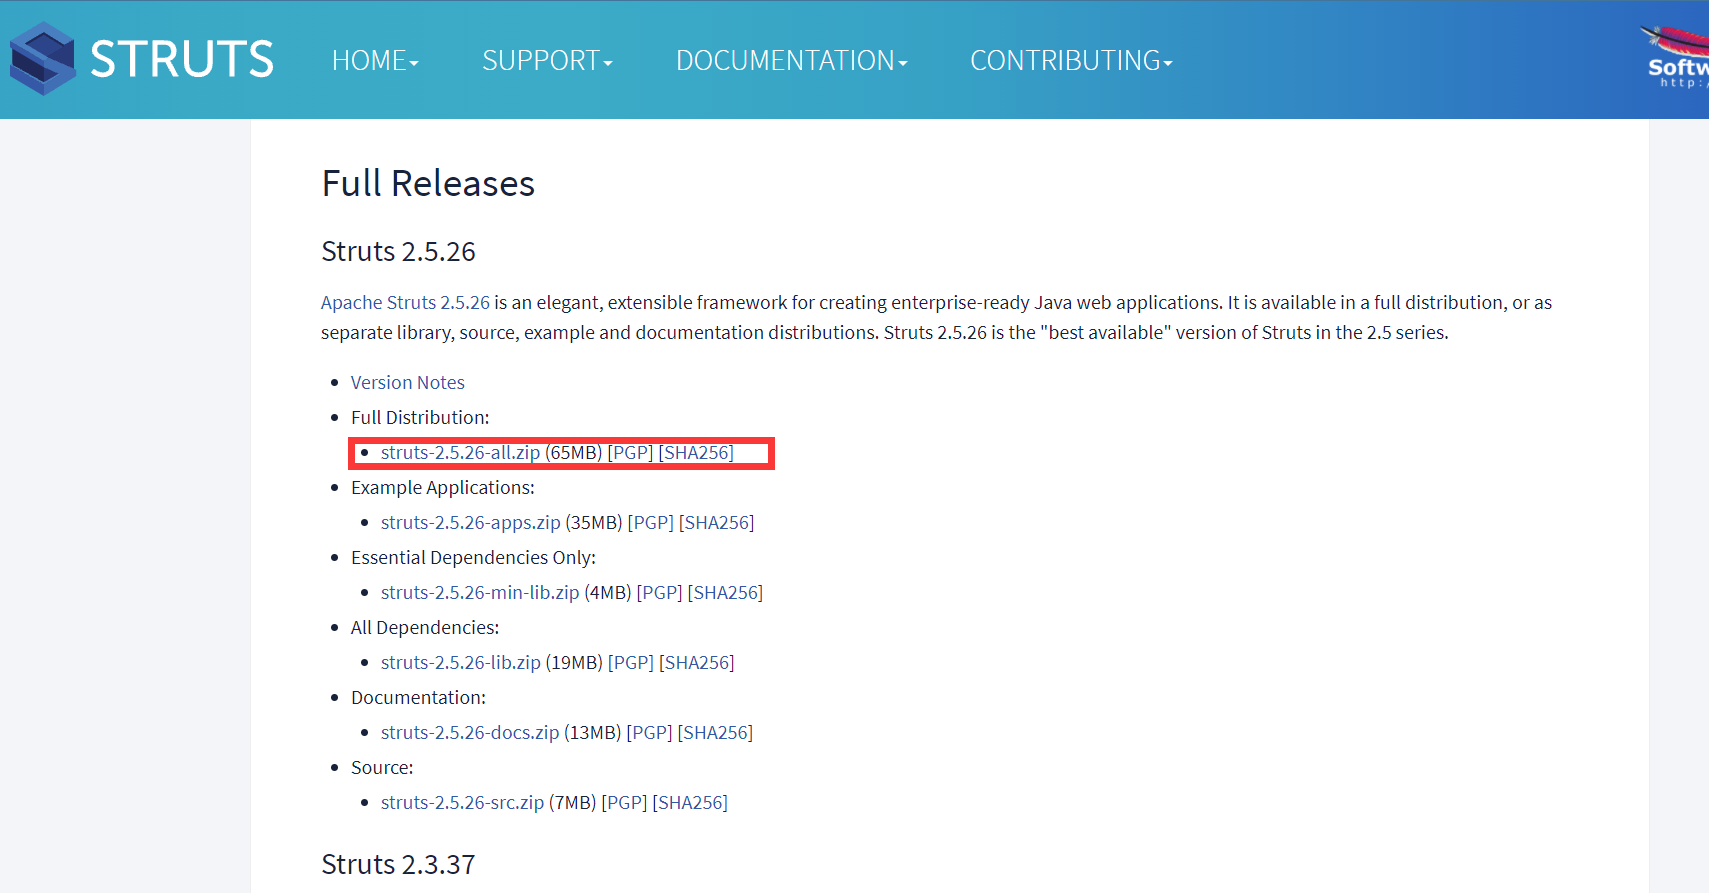Open the SUPPORT dropdown menu

pos(547,61)
